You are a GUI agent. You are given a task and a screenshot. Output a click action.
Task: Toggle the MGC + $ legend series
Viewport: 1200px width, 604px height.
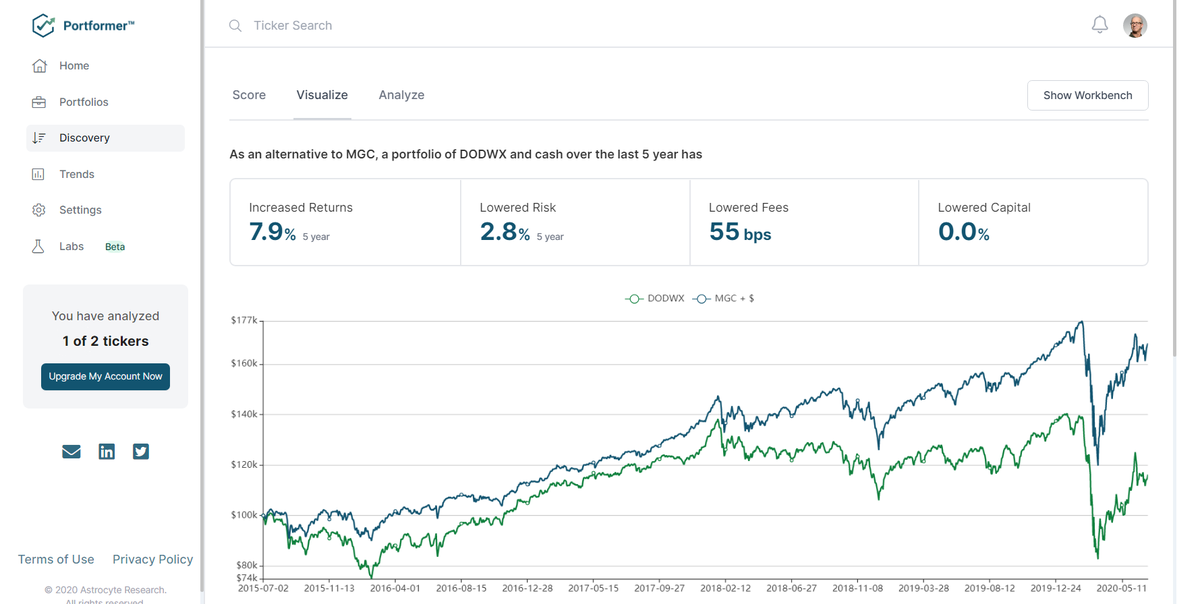724,298
